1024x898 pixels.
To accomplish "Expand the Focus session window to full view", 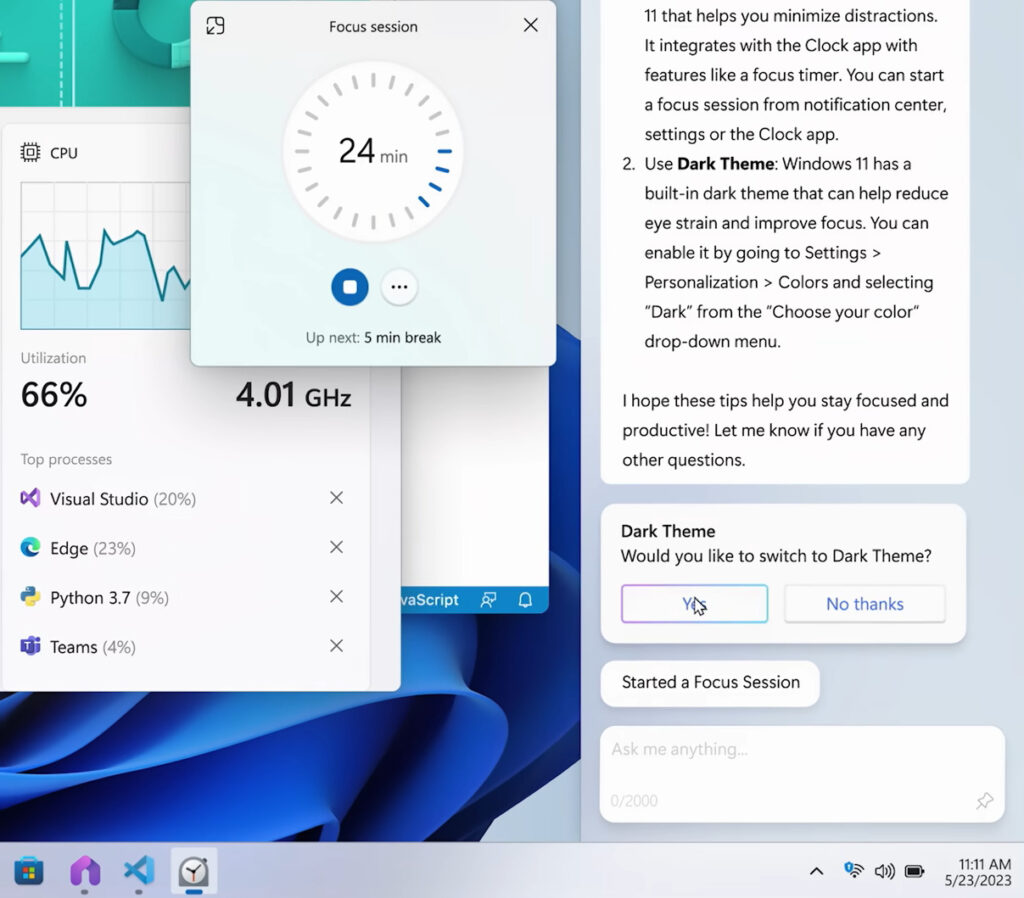I will tap(215, 26).
